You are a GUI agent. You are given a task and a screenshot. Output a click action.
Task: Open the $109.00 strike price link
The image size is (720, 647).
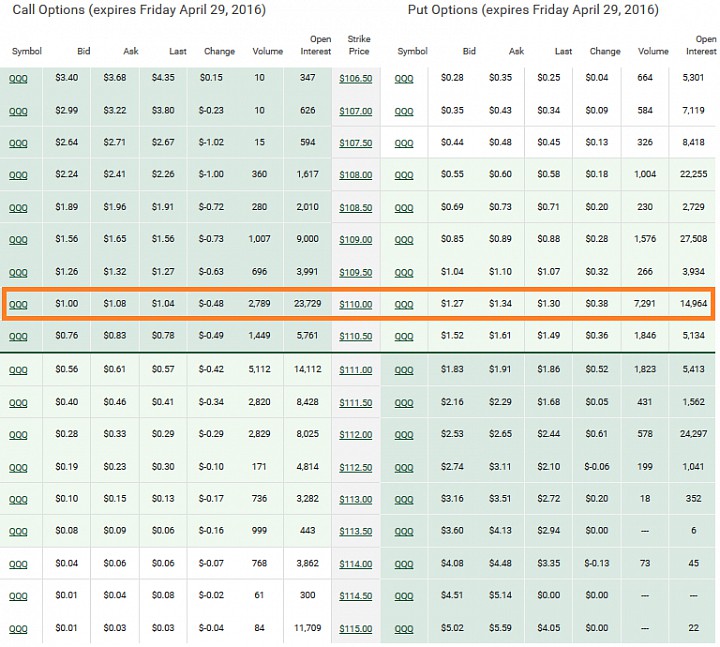(x=355, y=240)
